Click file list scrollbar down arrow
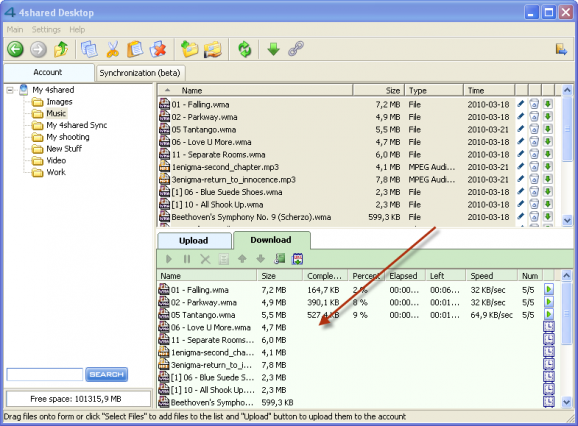Viewport: 578px width, 426px height. pyautogui.click(x=567, y=220)
